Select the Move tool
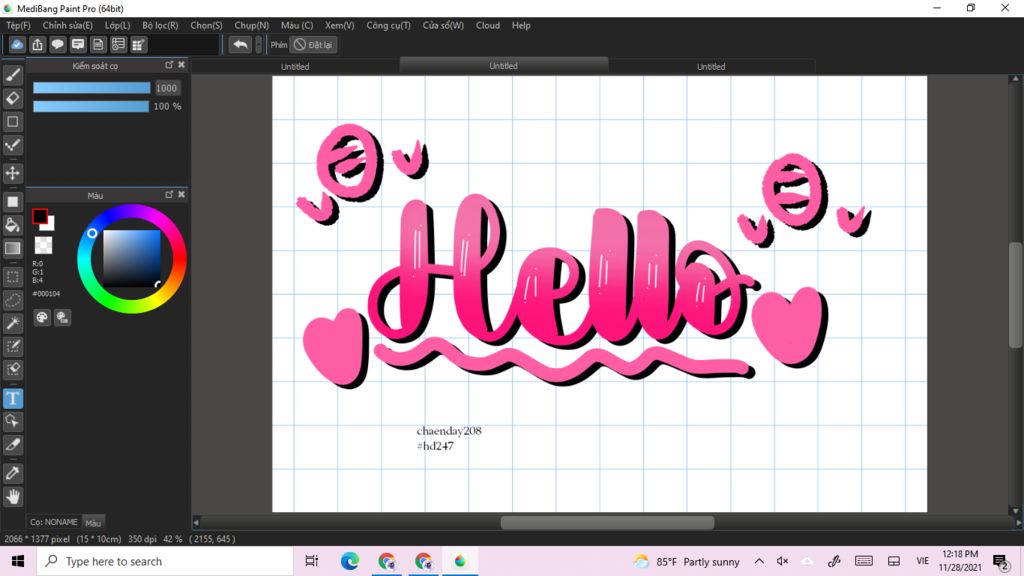Screen dimensions: 1024x576 click(x=12, y=173)
